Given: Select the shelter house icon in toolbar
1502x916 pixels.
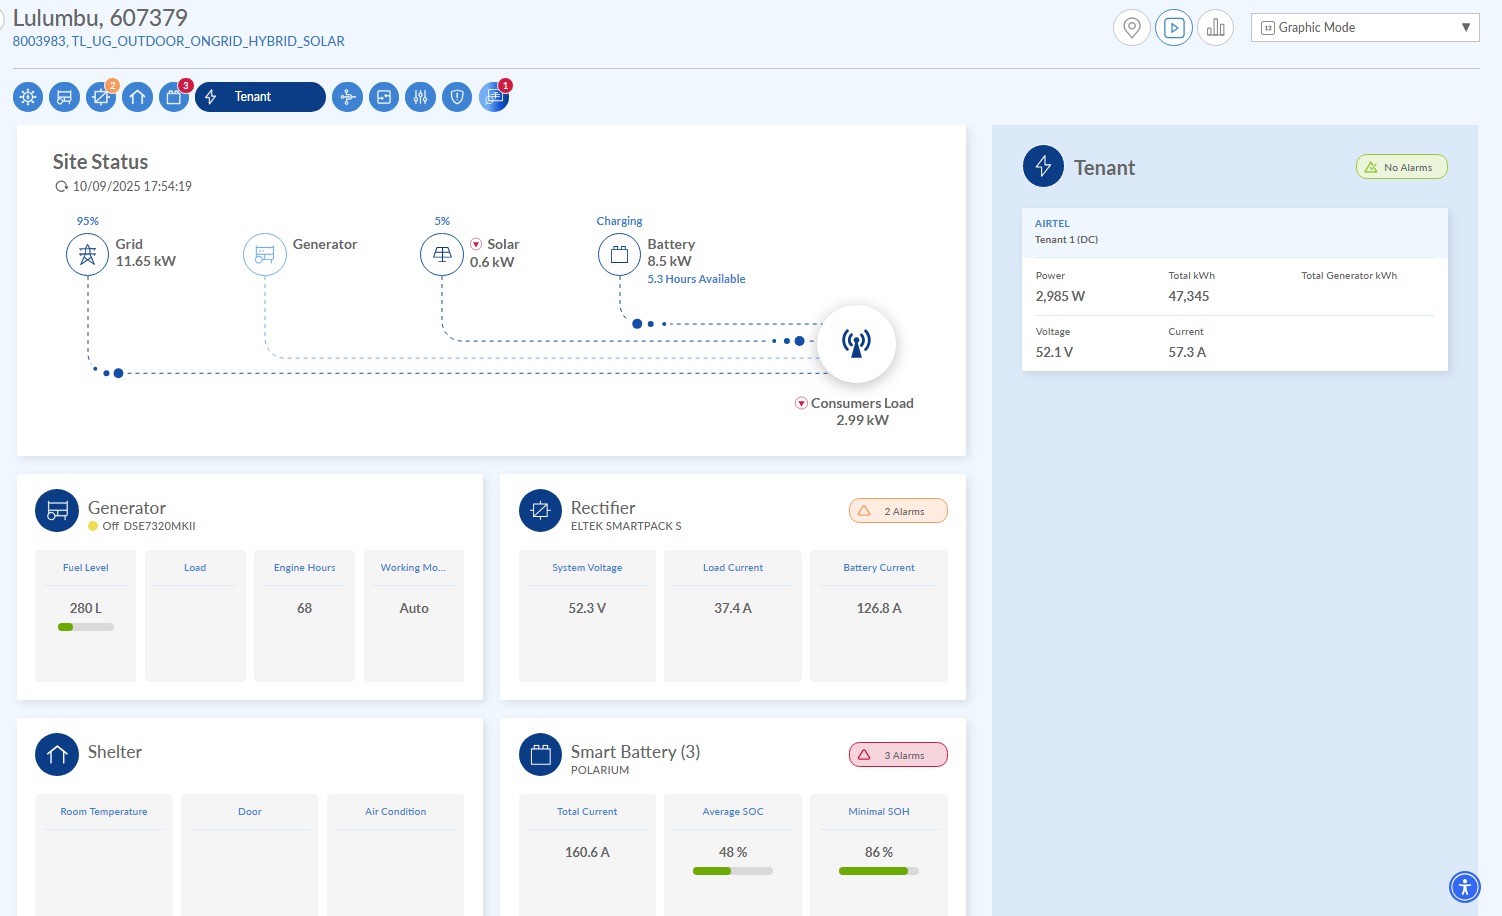Looking at the screenshot, I should pyautogui.click(x=138, y=97).
